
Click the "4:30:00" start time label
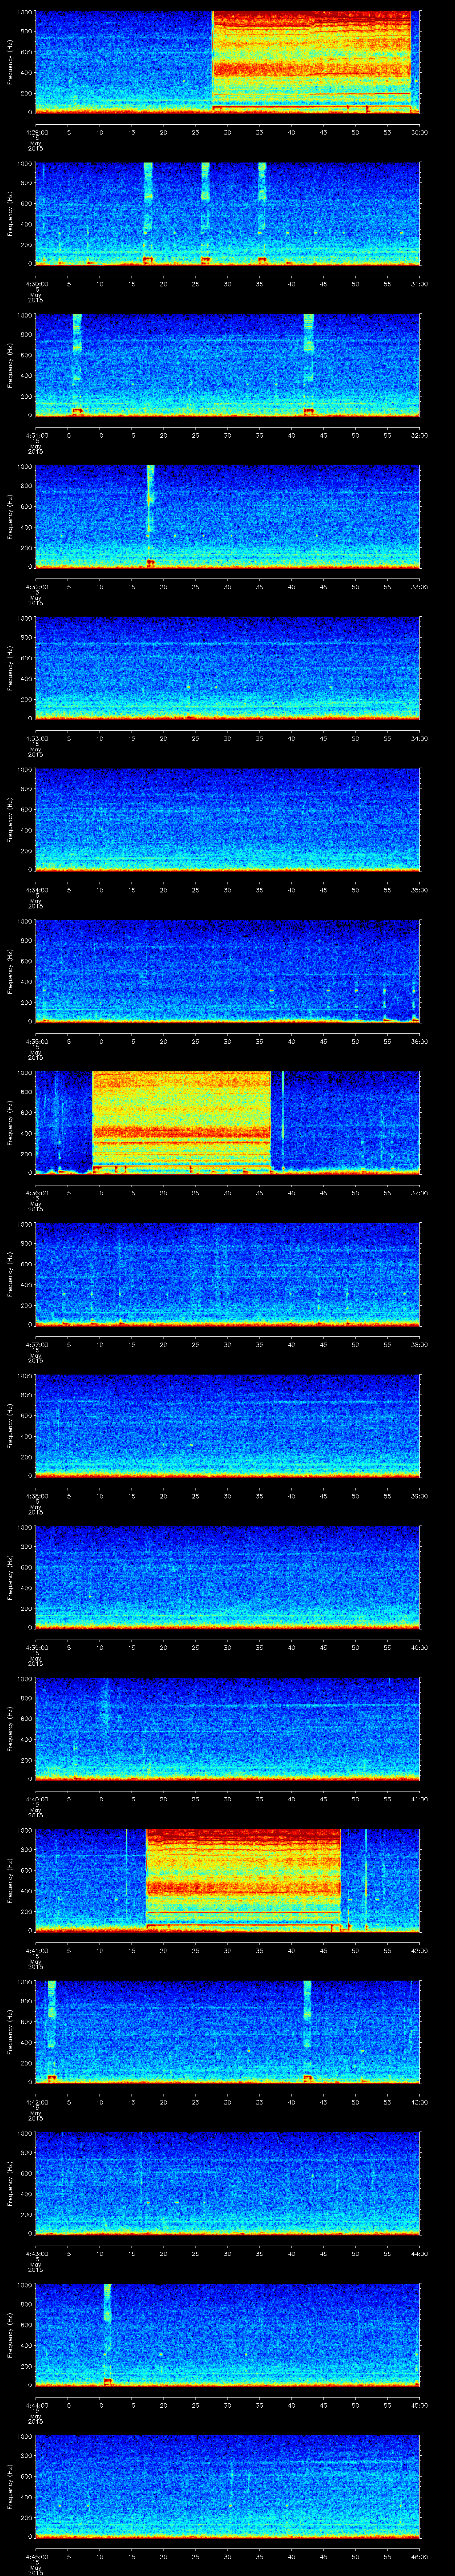click(x=36, y=284)
